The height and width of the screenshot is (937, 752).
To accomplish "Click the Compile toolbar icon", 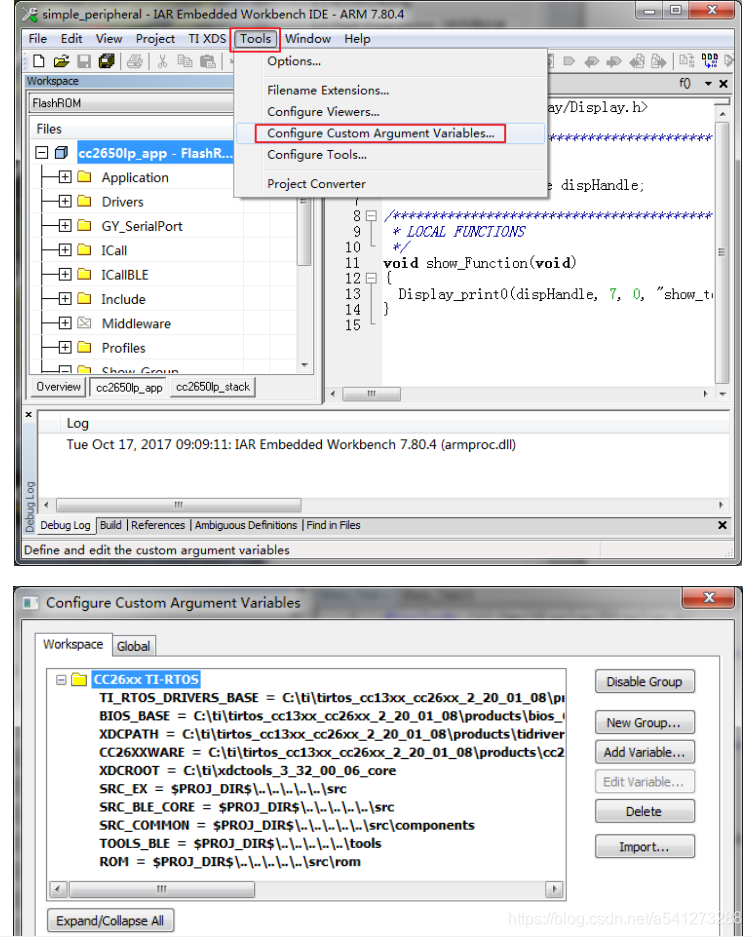I will point(687,61).
